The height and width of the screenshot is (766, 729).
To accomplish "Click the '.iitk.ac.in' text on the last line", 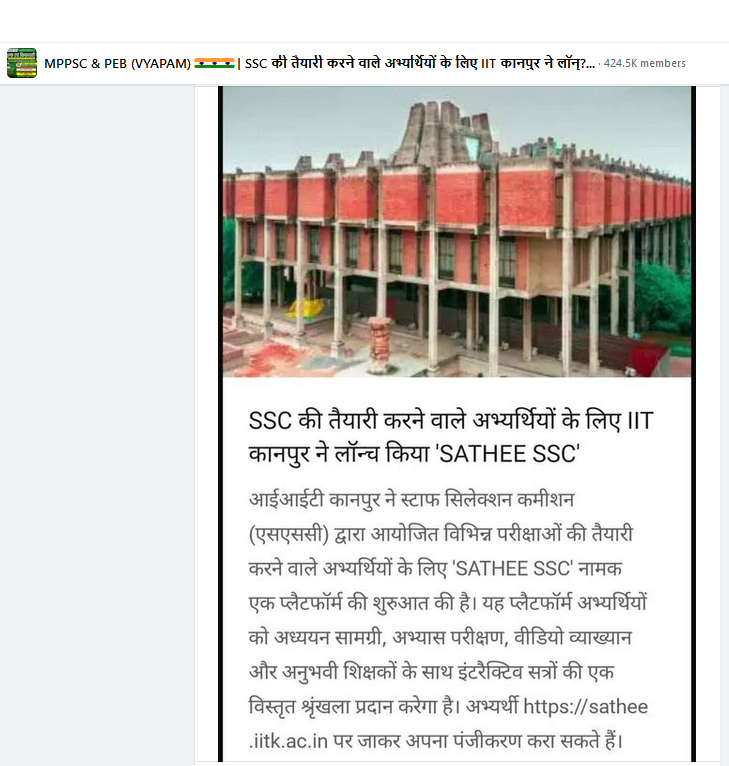I will pyautogui.click(x=288, y=742).
